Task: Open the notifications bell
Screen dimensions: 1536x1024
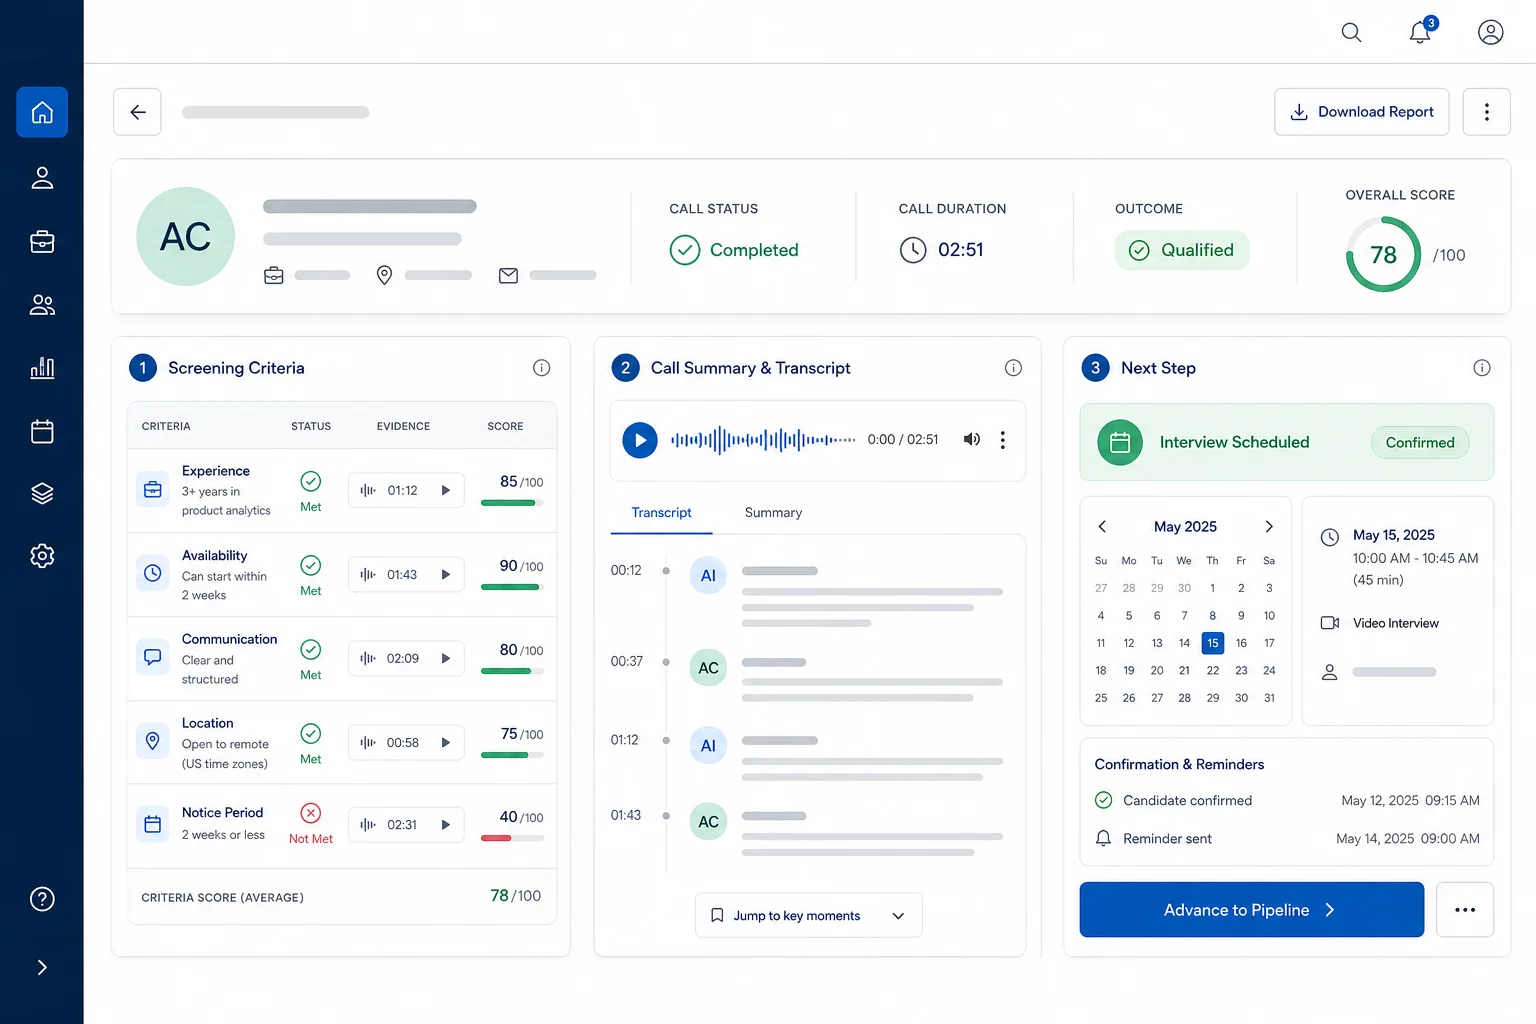Action: 1420,33
